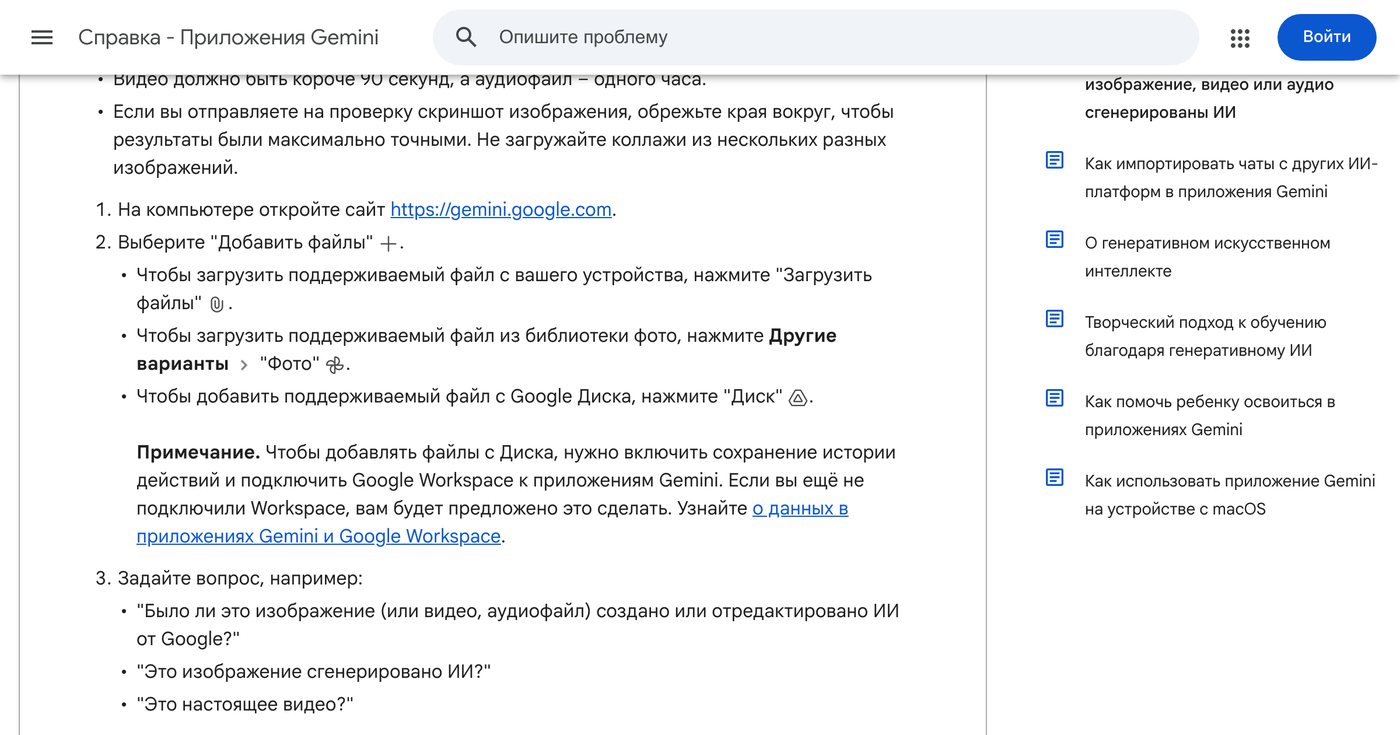Click the step Выберите Добавить файлы
The height and width of the screenshot is (735, 1400).
coord(261,243)
